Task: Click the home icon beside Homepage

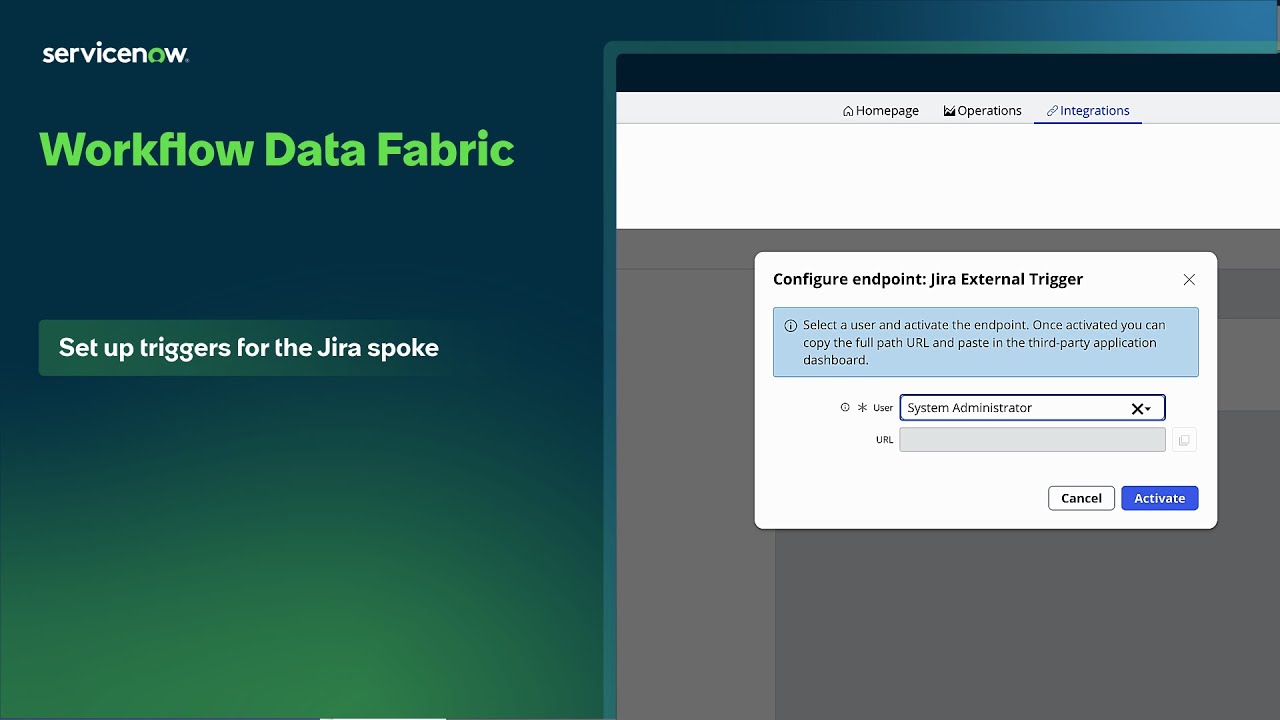Action: (848, 110)
